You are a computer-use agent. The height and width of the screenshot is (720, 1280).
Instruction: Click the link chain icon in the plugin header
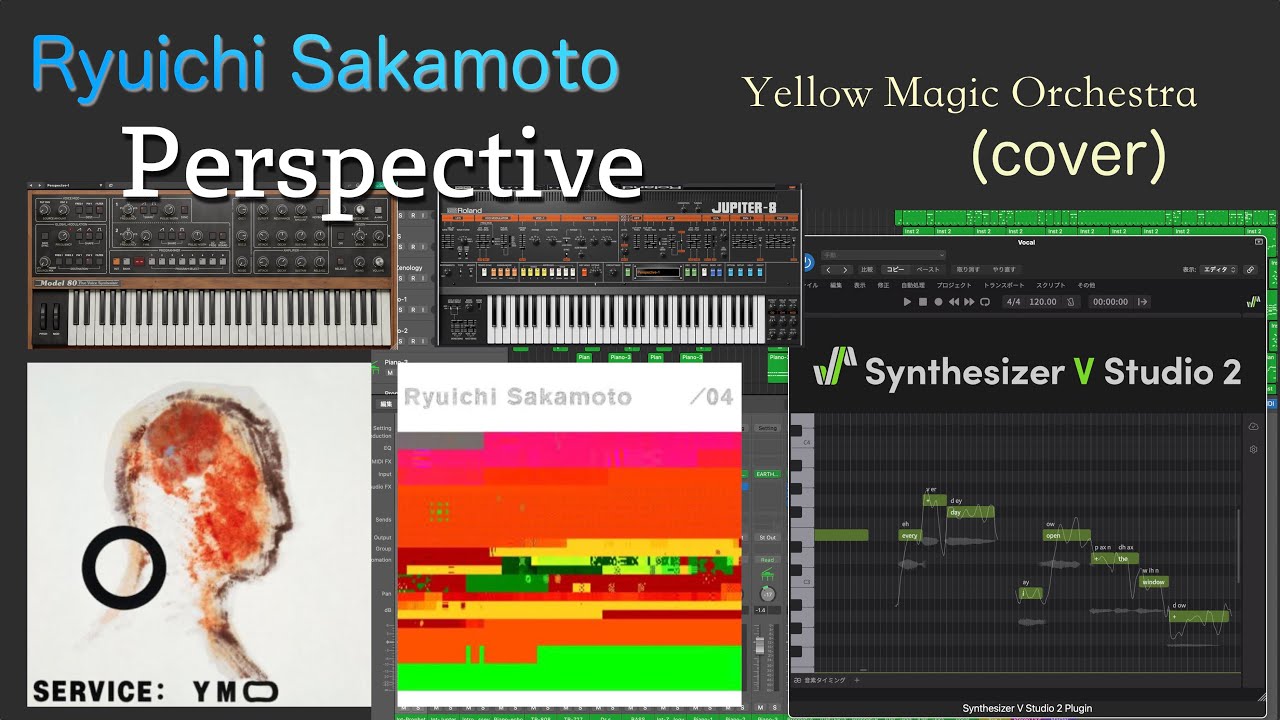(1251, 269)
